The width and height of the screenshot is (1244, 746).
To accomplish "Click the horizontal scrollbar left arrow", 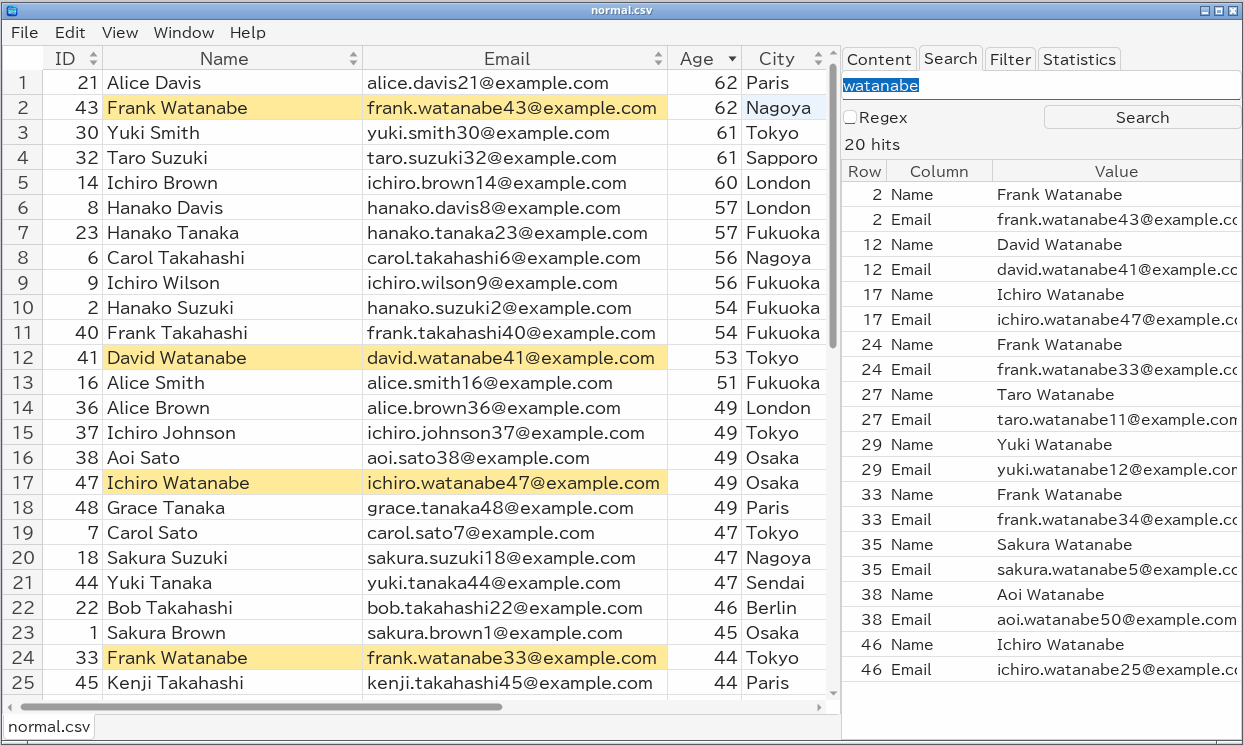I will 8,707.
